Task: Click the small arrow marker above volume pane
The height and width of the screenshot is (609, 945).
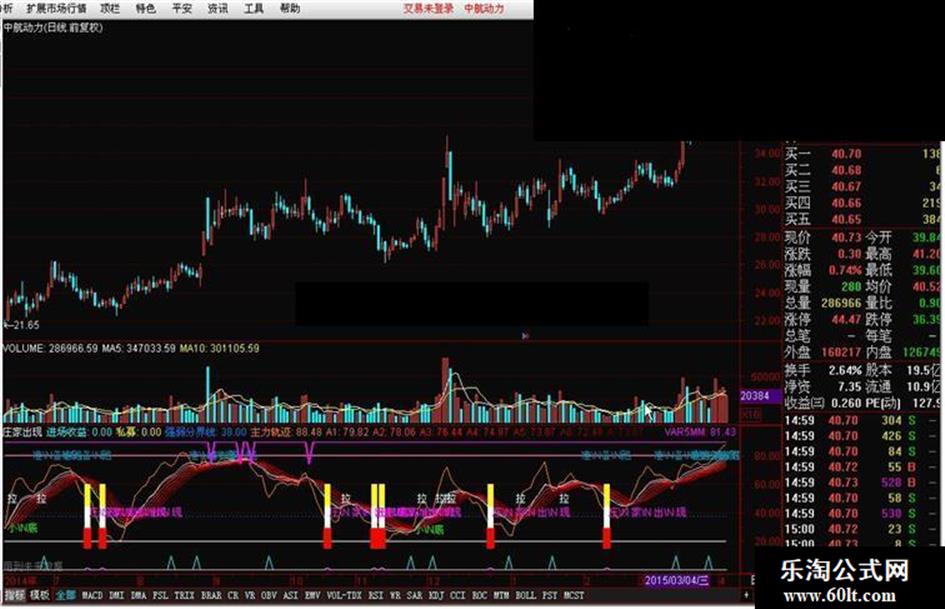Action: coord(526,335)
